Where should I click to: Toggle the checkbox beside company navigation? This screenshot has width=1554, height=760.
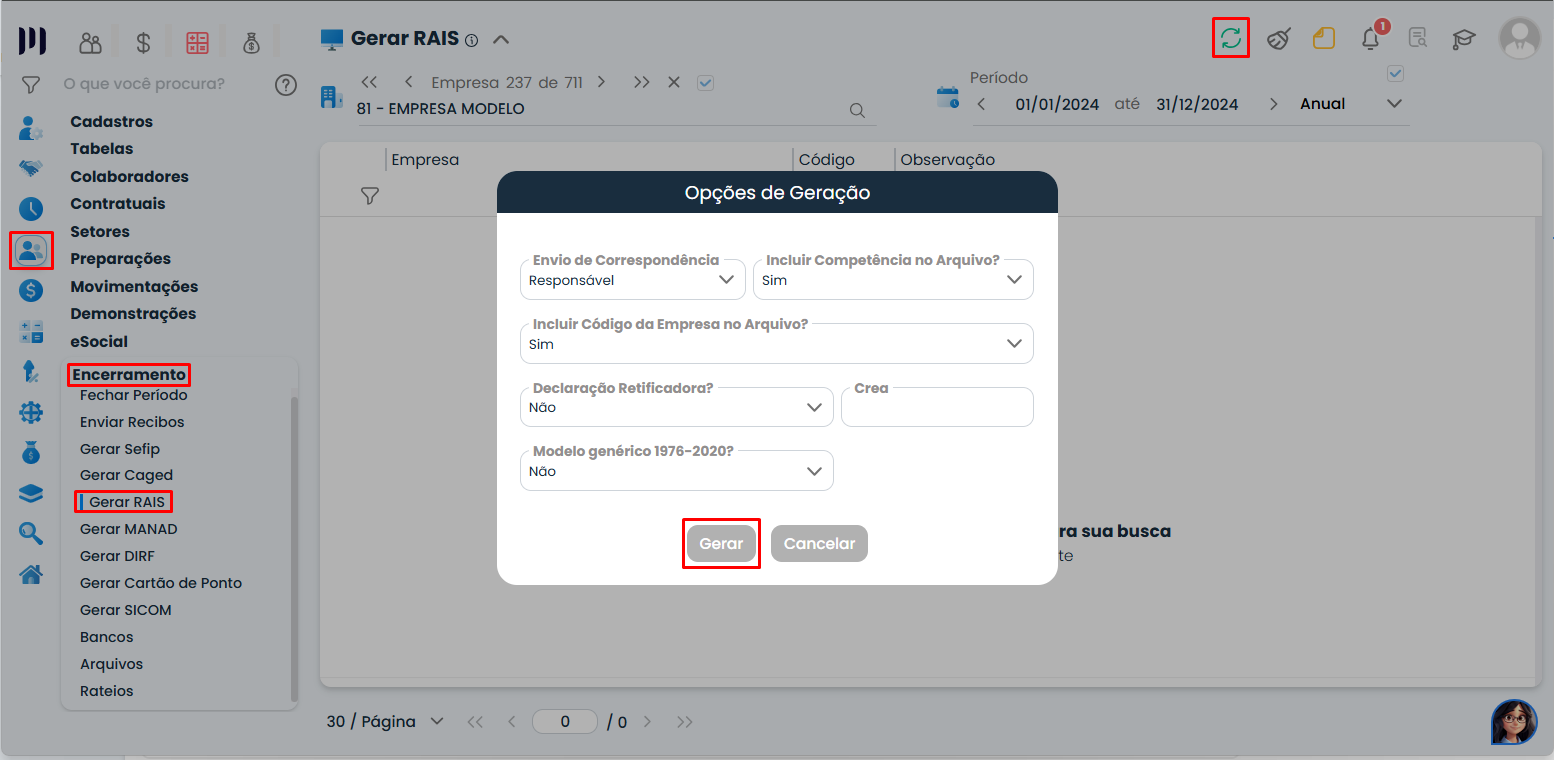click(705, 83)
